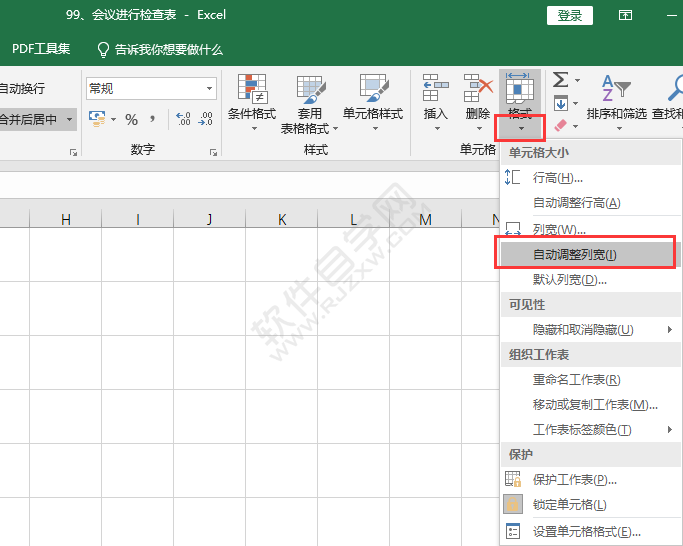Click the Fill down icon
683x546 pixels.
click(561, 103)
